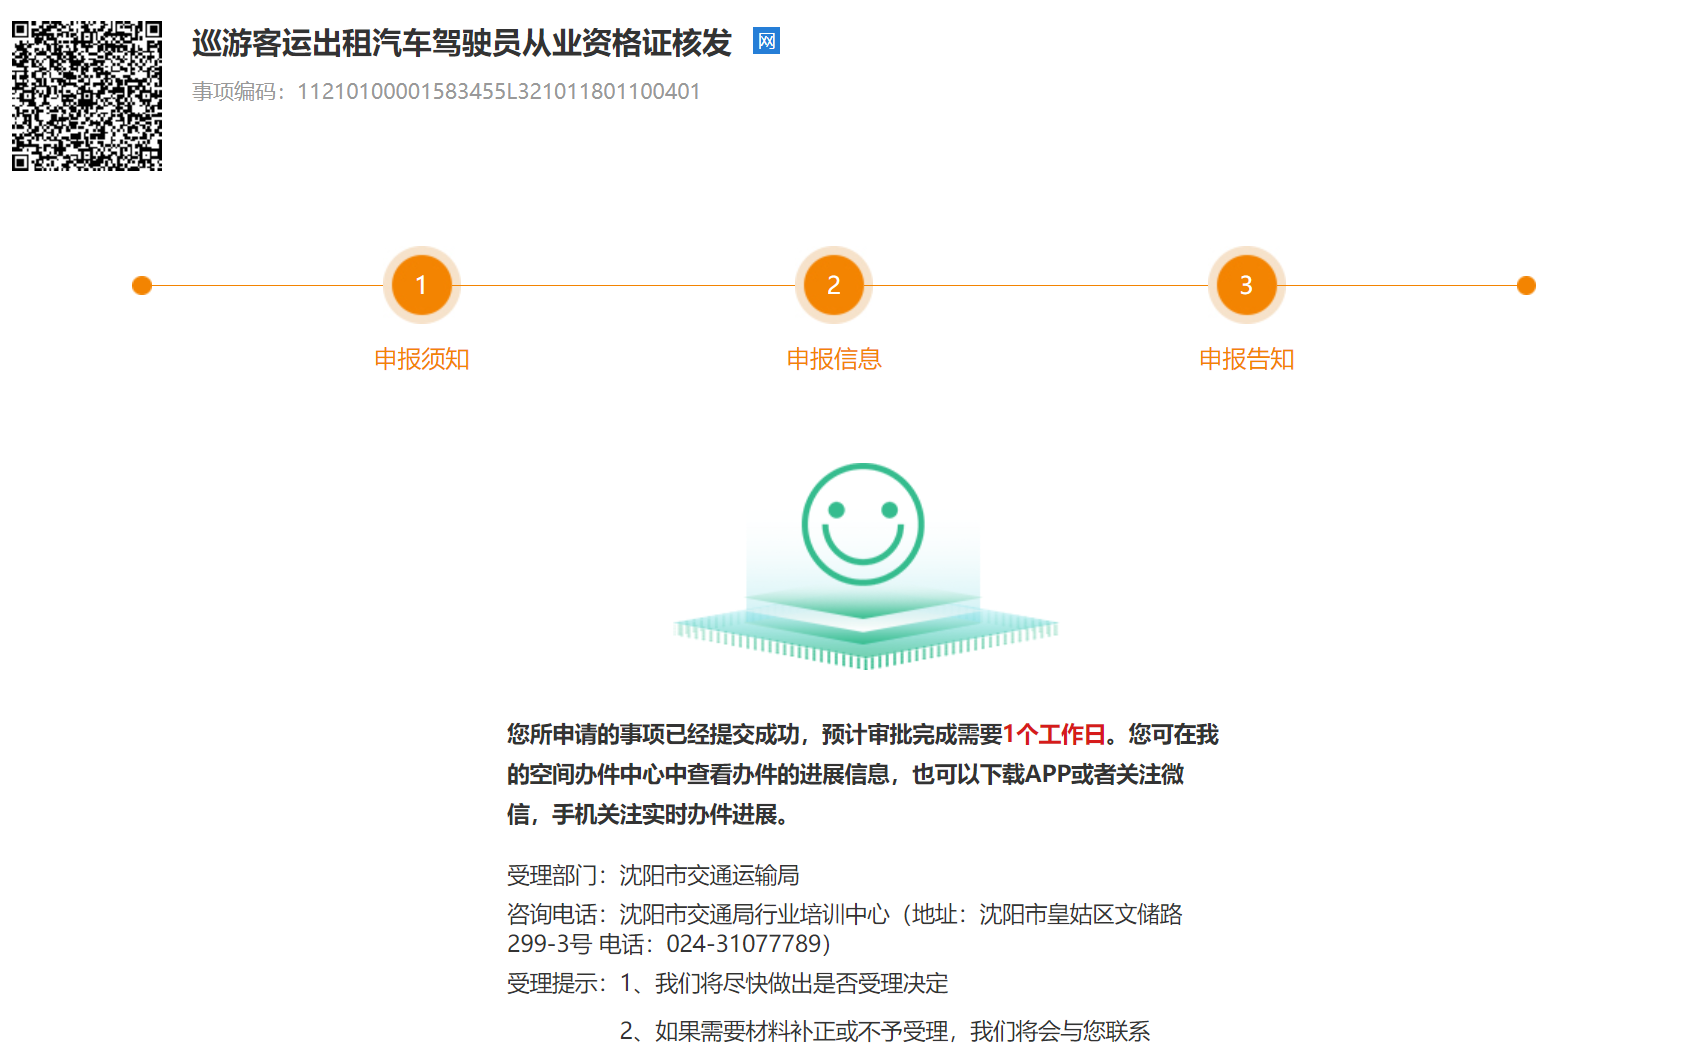Click the 咨询电话 training center address line

[844, 914]
